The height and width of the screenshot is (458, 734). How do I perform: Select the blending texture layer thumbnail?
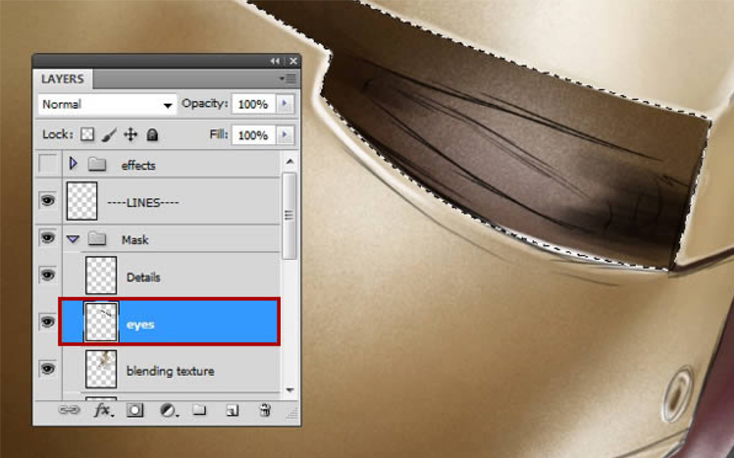click(101, 369)
